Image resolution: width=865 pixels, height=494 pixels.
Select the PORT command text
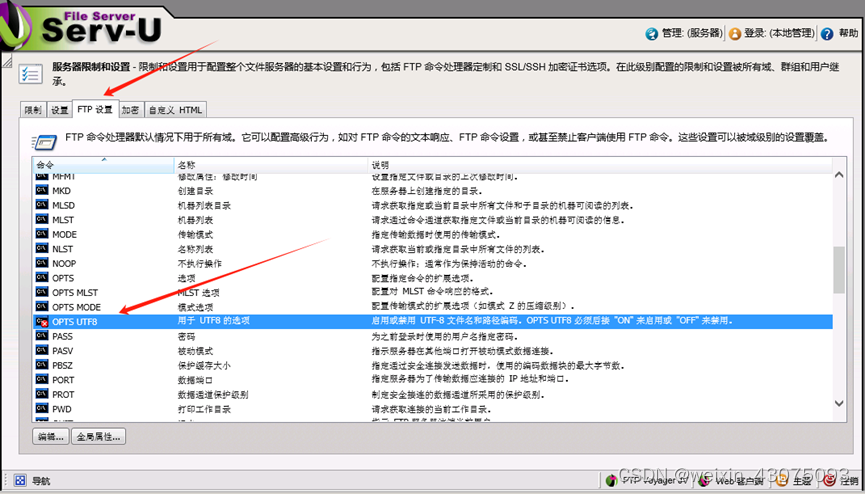pos(63,380)
